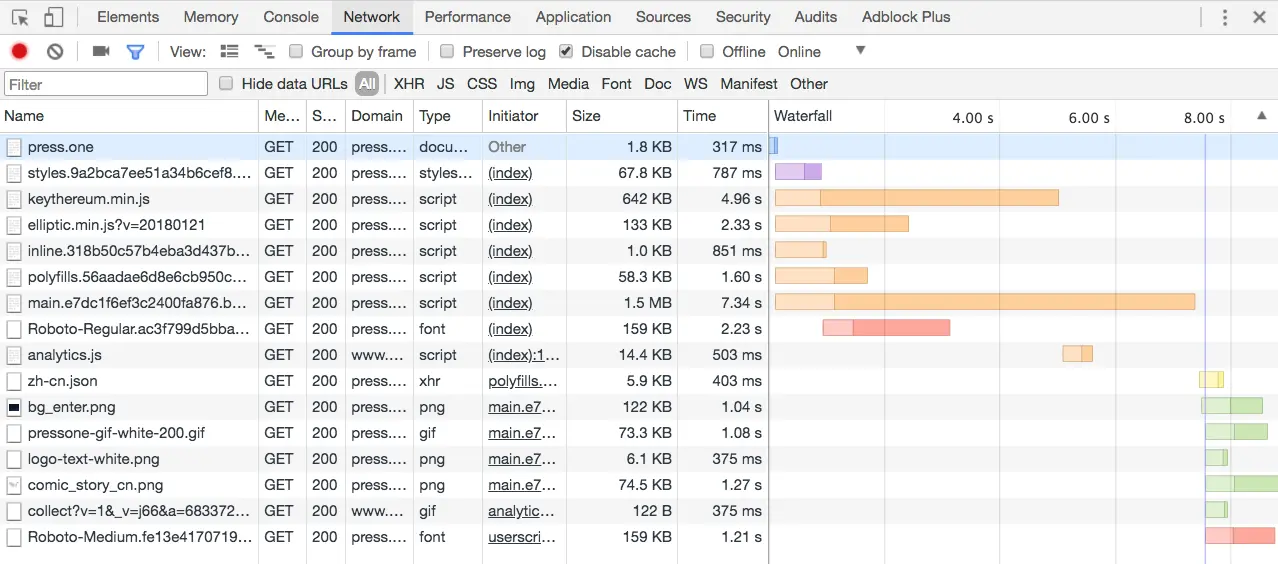Viewport: 1278px width, 564px height.
Task: Uncheck the Disable cache checkbox
Action: [x=566, y=51]
